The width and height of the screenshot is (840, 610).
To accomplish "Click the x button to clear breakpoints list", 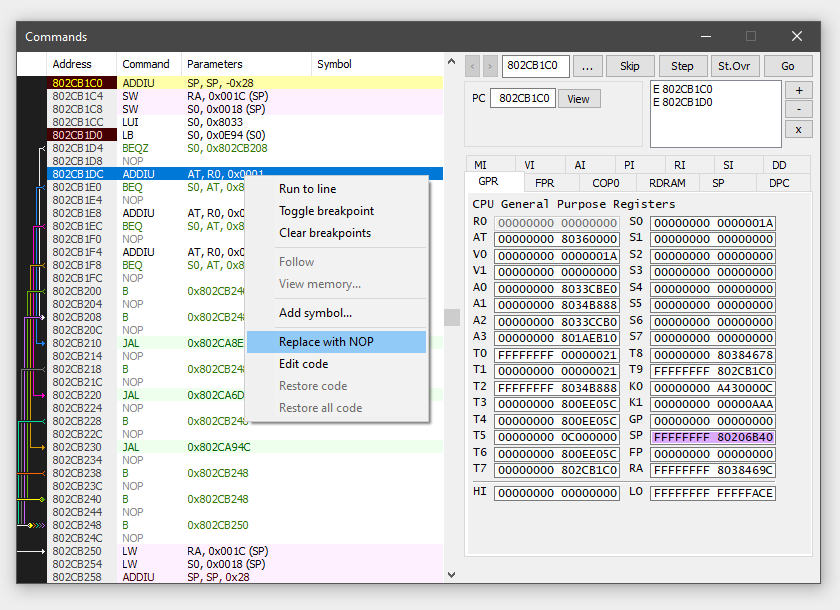I will point(798,129).
